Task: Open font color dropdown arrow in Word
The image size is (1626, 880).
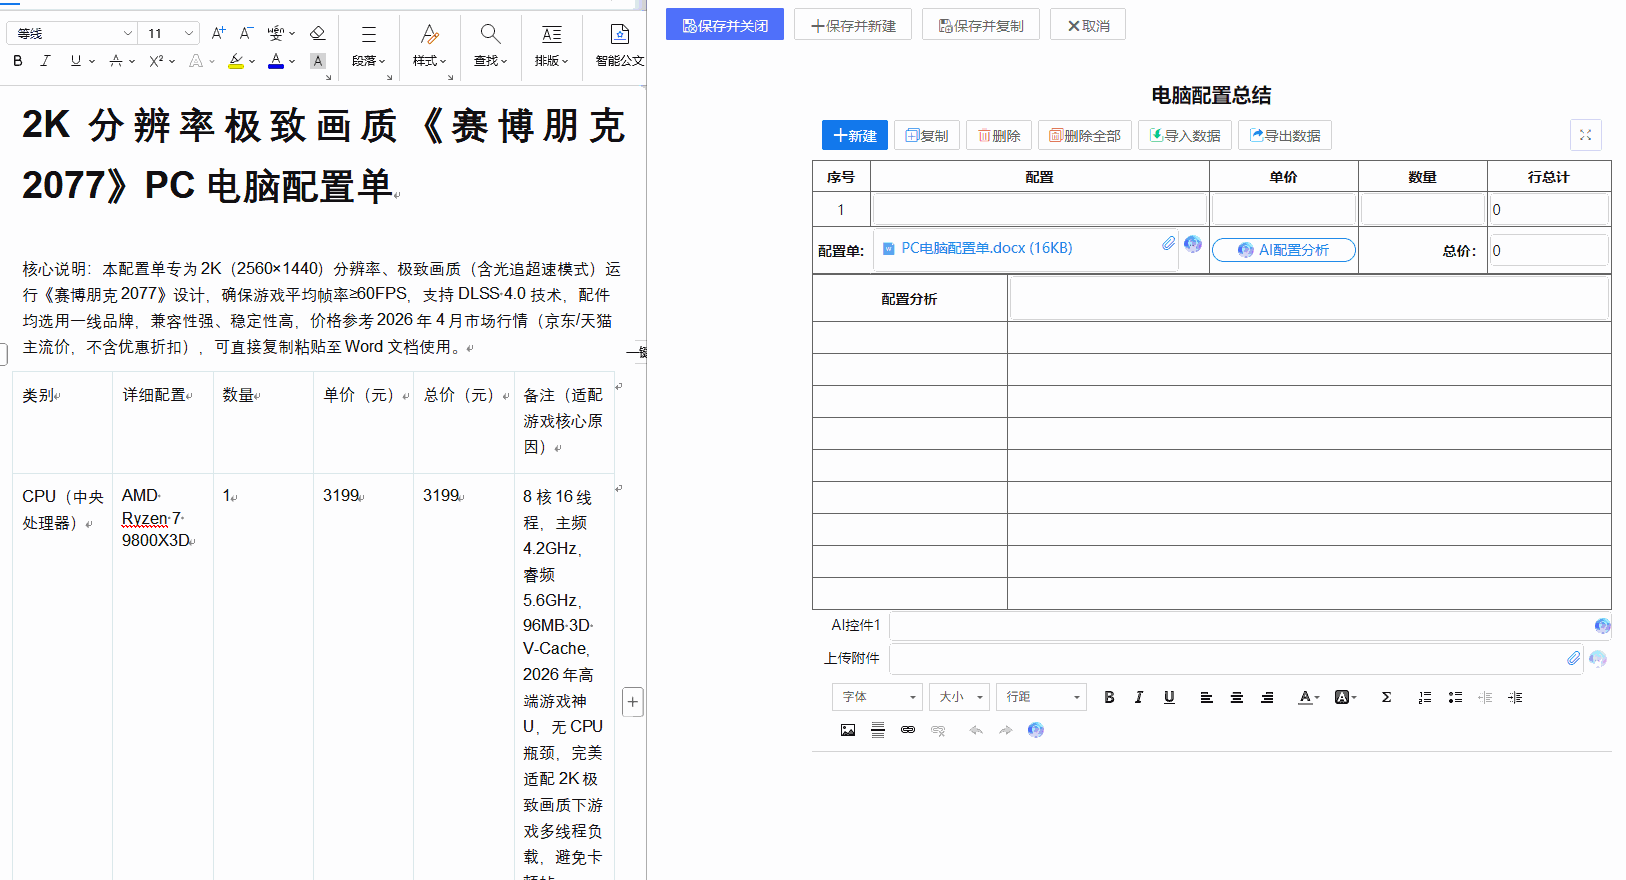Action: tap(292, 62)
